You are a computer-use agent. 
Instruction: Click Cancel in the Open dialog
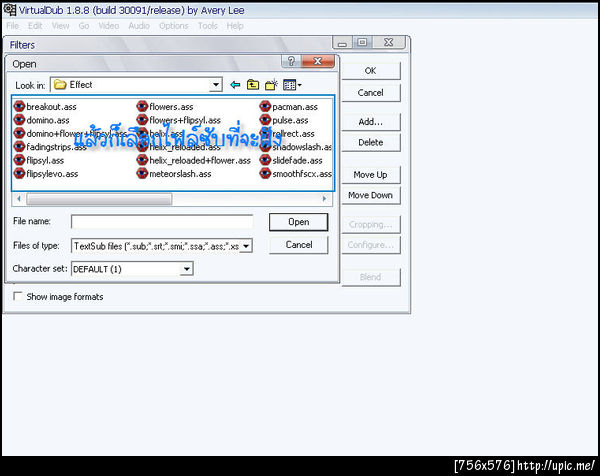point(298,245)
